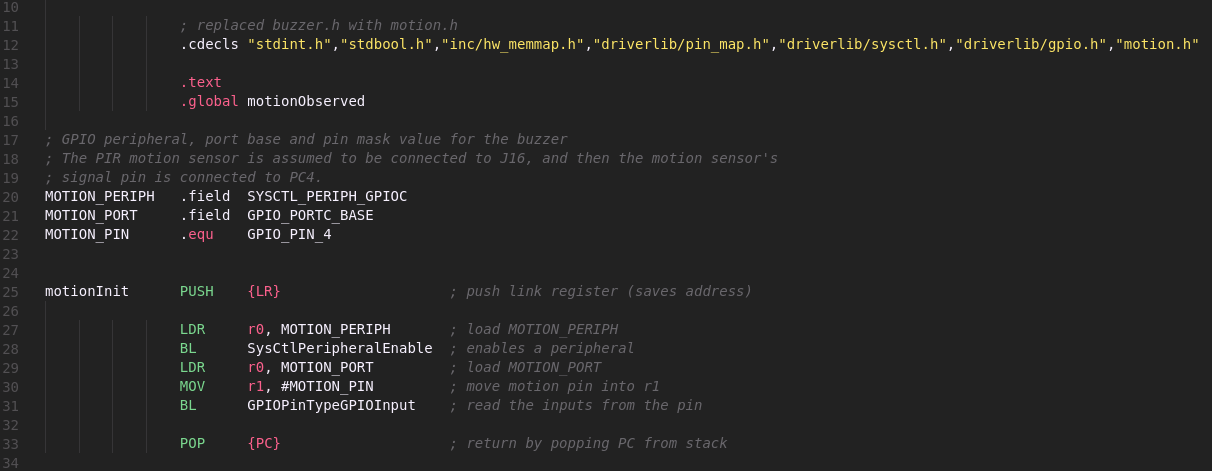
Task: Click the GPIOPinTypeGPIOInput function call
Action: pyautogui.click(x=331, y=405)
